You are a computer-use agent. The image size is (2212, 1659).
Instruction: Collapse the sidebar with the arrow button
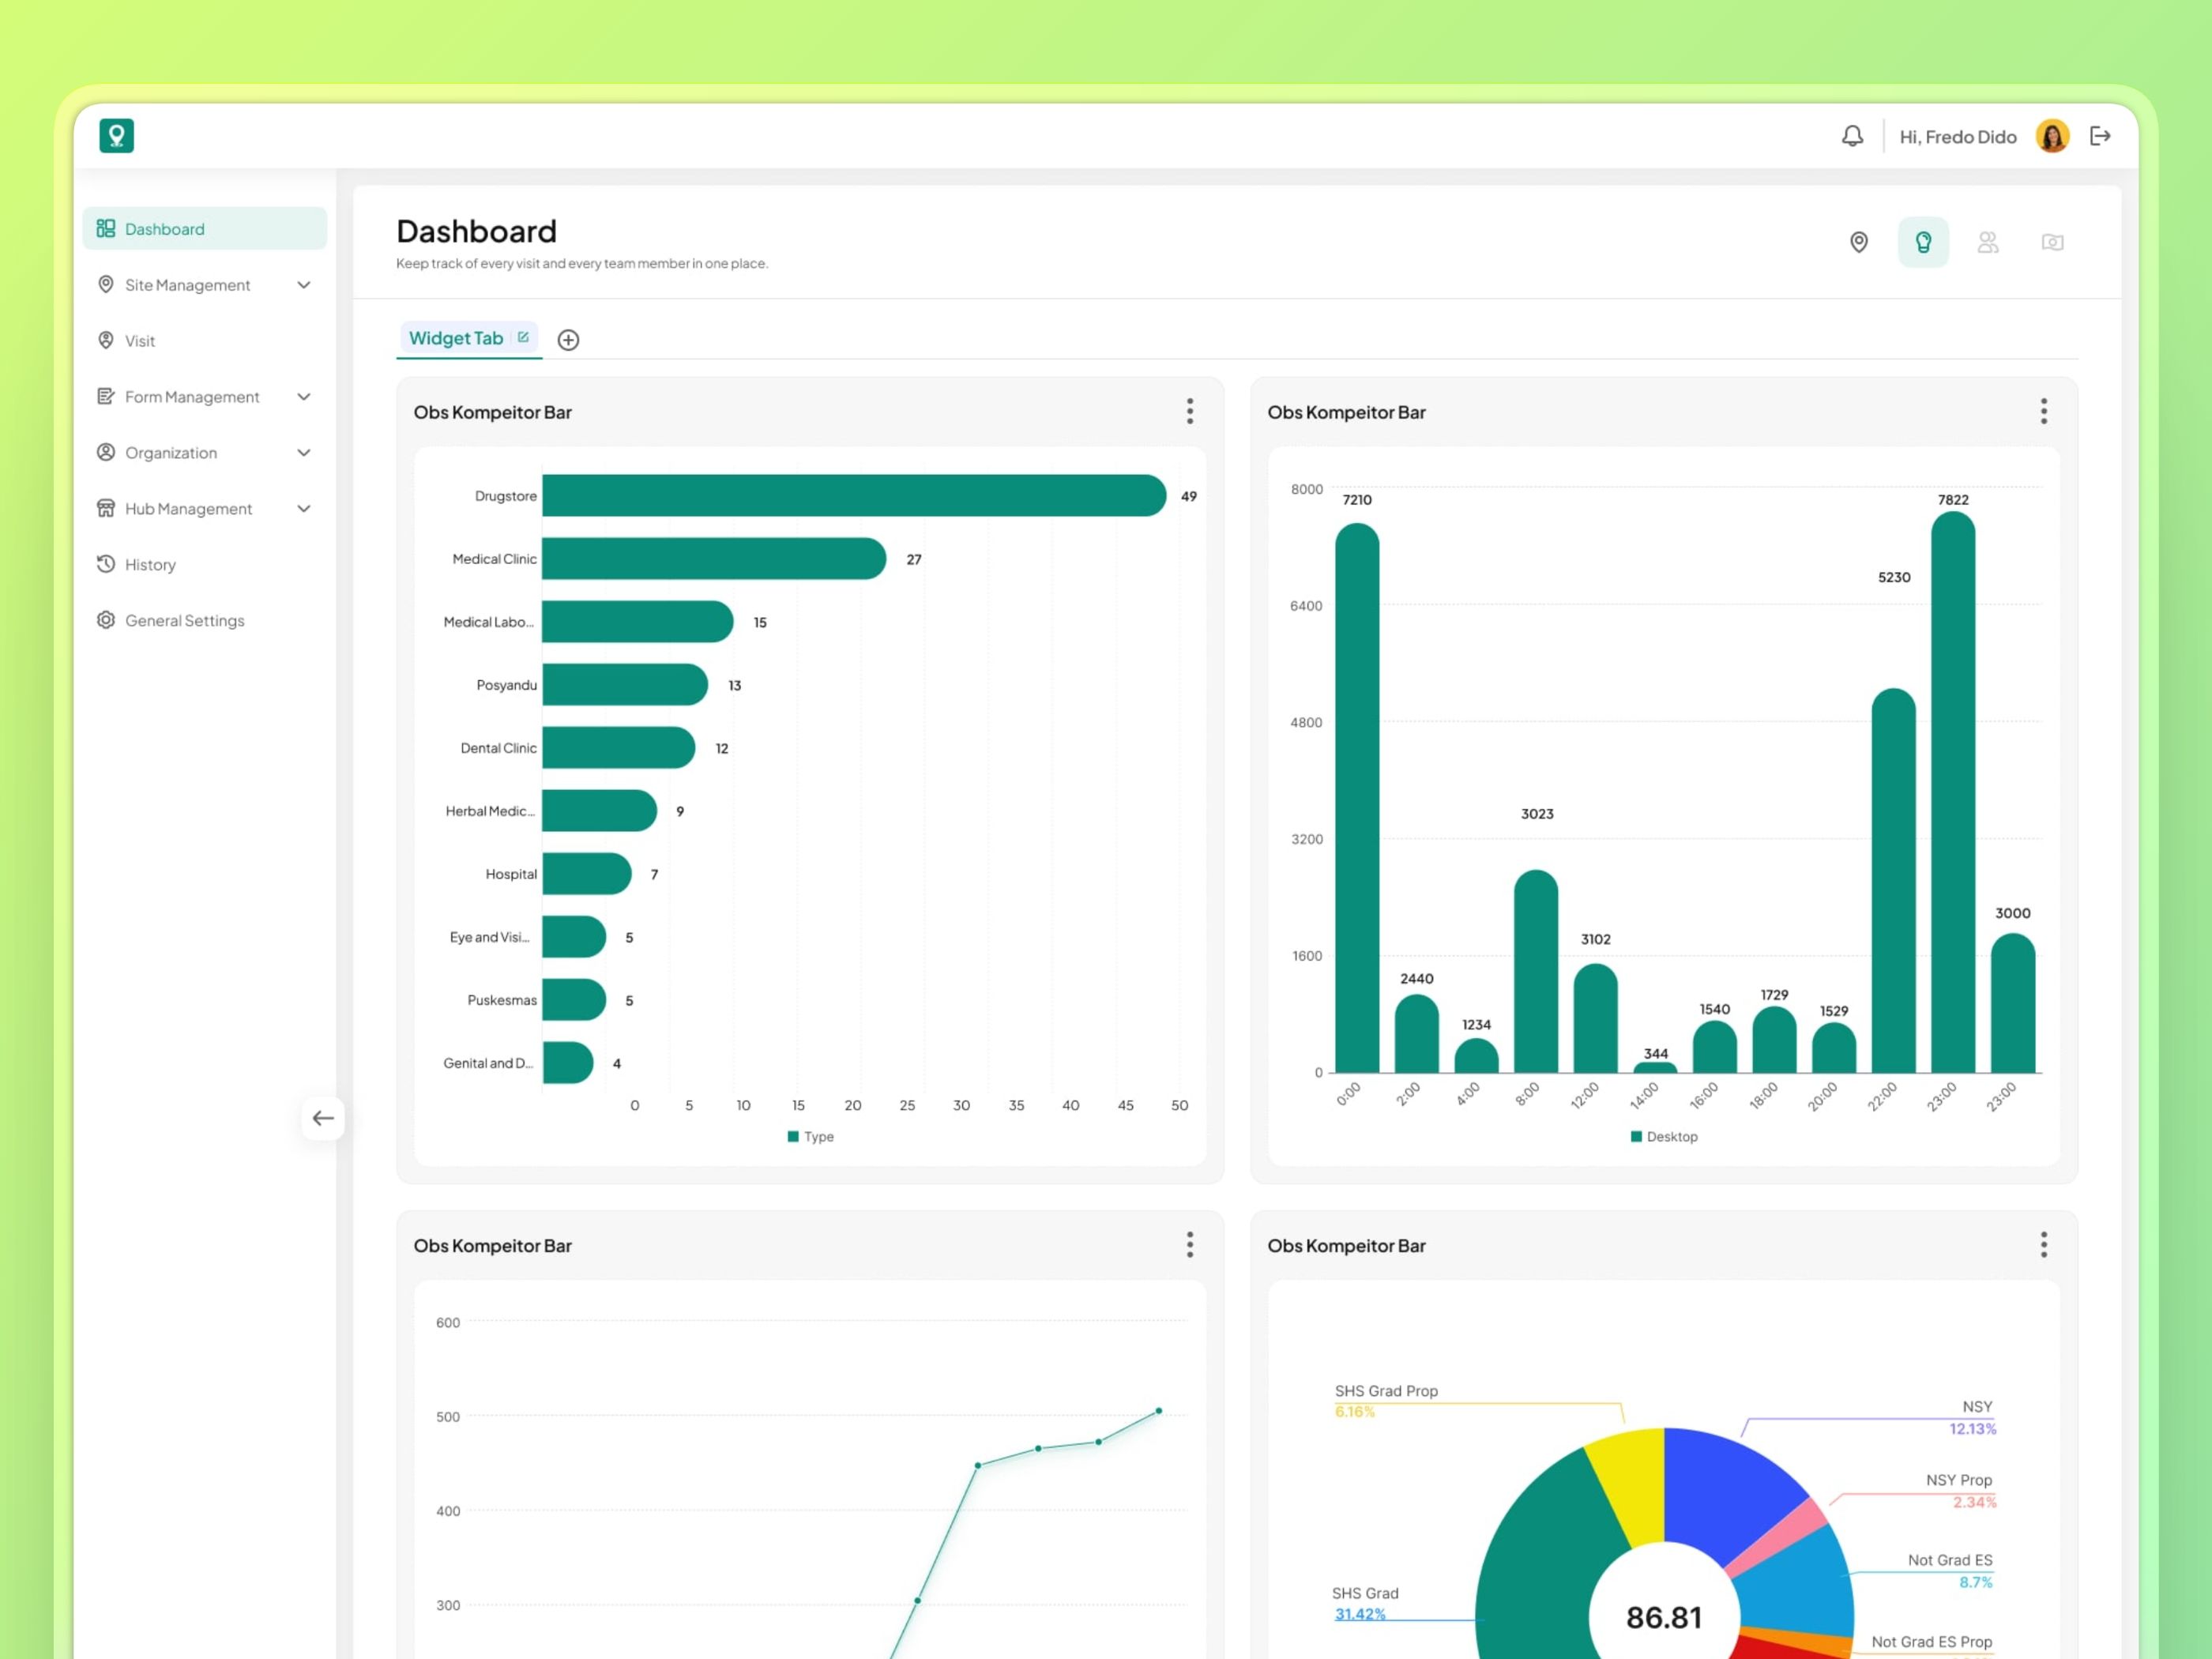(x=323, y=1118)
